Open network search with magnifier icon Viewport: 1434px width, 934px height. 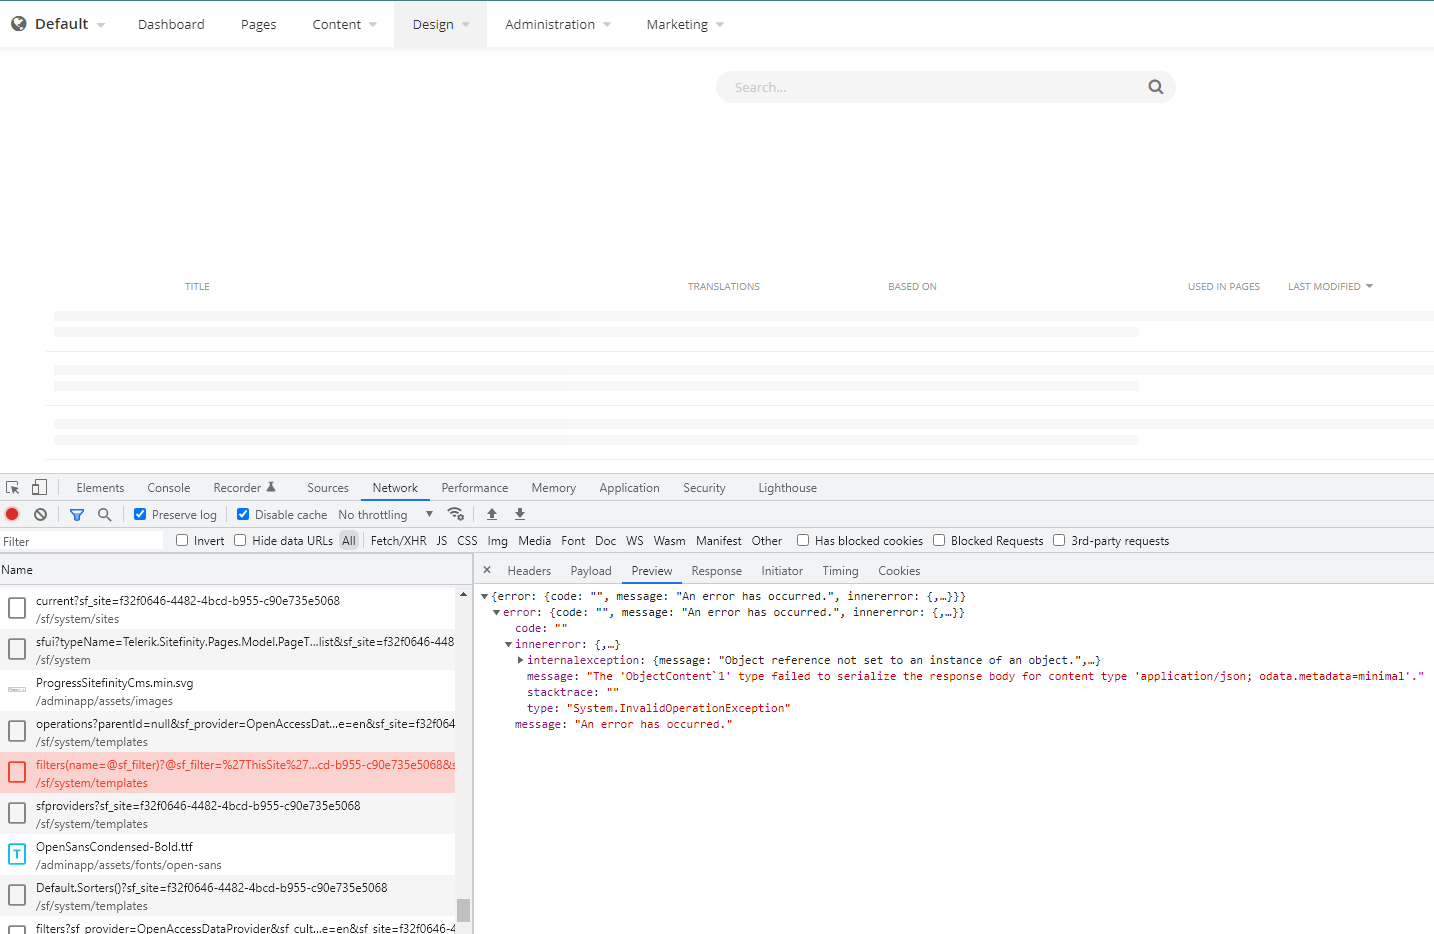[105, 514]
